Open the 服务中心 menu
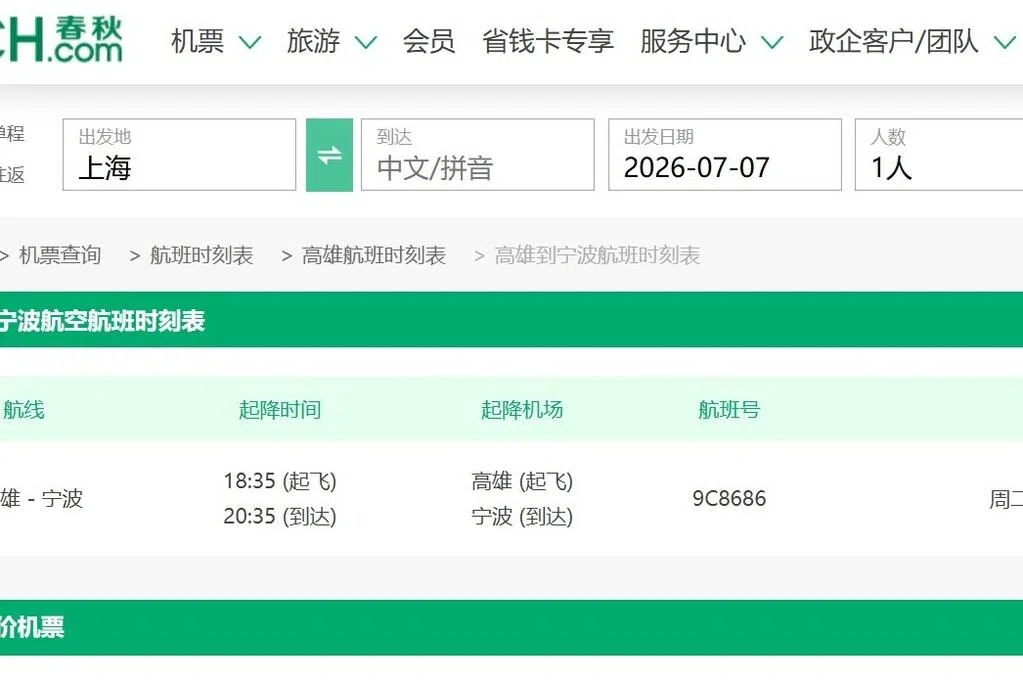1023x682 pixels. coord(693,41)
